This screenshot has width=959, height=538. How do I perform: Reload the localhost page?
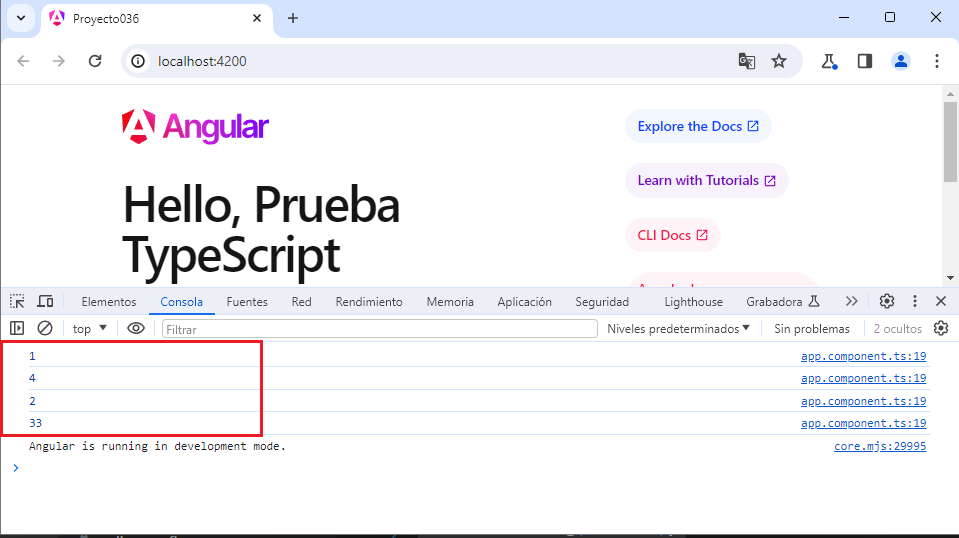pos(95,61)
